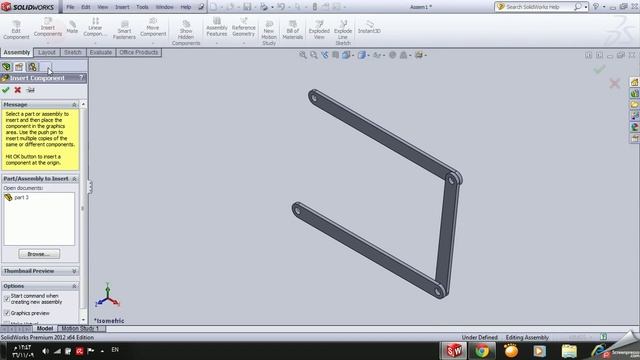Click Zoom to Fit in view toolbar
This screenshot has height=360, width=640.
(x=302, y=55)
